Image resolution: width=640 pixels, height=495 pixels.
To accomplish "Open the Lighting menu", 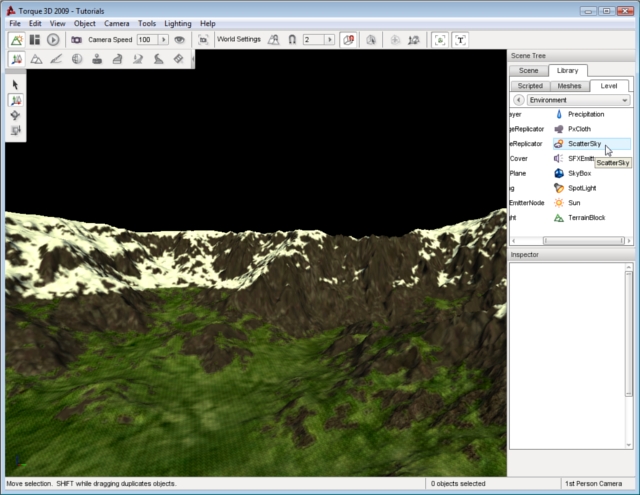I will [x=178, y=22].
